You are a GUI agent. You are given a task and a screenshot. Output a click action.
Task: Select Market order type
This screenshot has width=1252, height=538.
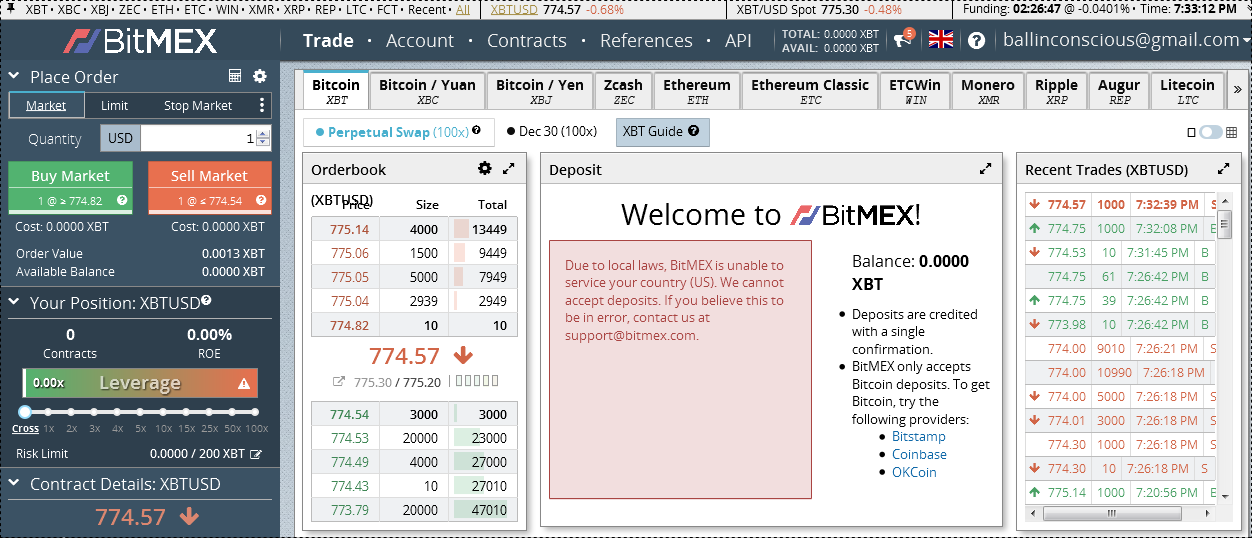(46, 105)
